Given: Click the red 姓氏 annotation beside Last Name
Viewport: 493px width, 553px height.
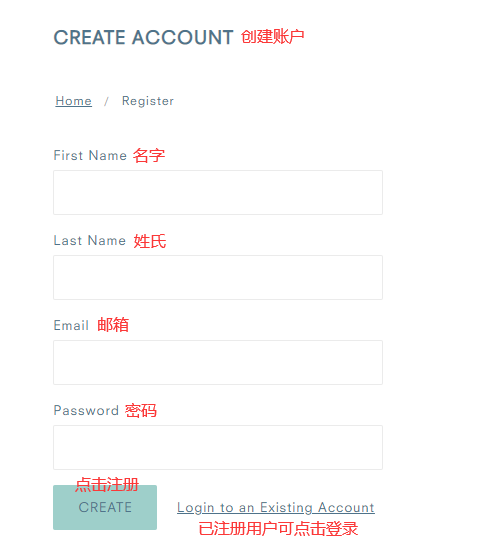Looking at the screenshot, I should pyautogui.click(x=150, y=241).
